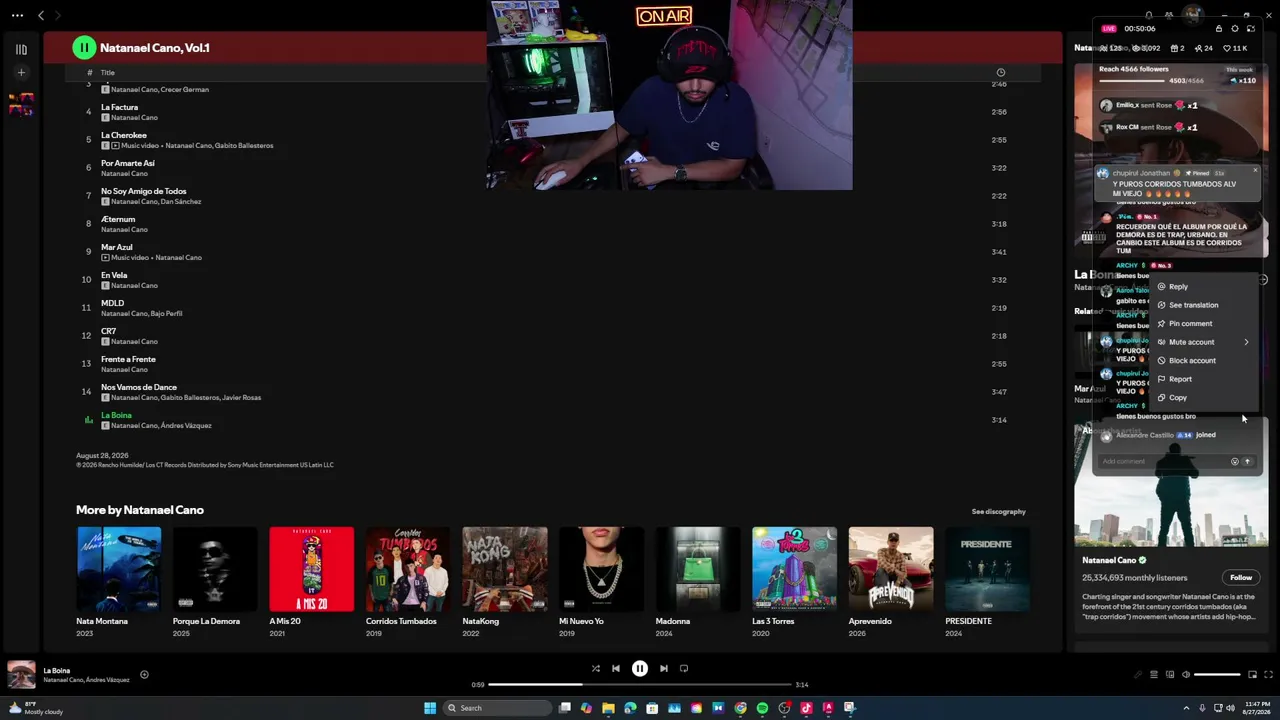Open the Andrés Vázquez link in the track list
Viewport: 1280px width, 720px height.
pos(186,426)
